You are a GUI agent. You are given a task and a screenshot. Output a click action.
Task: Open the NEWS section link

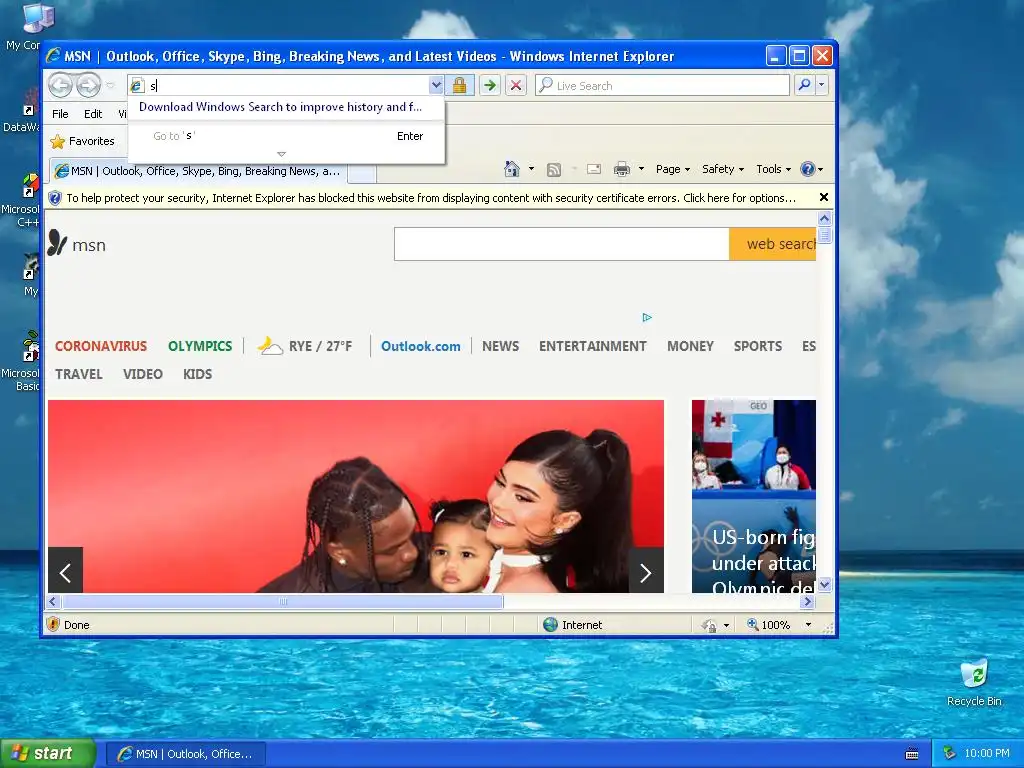click(x=500, y=346)
